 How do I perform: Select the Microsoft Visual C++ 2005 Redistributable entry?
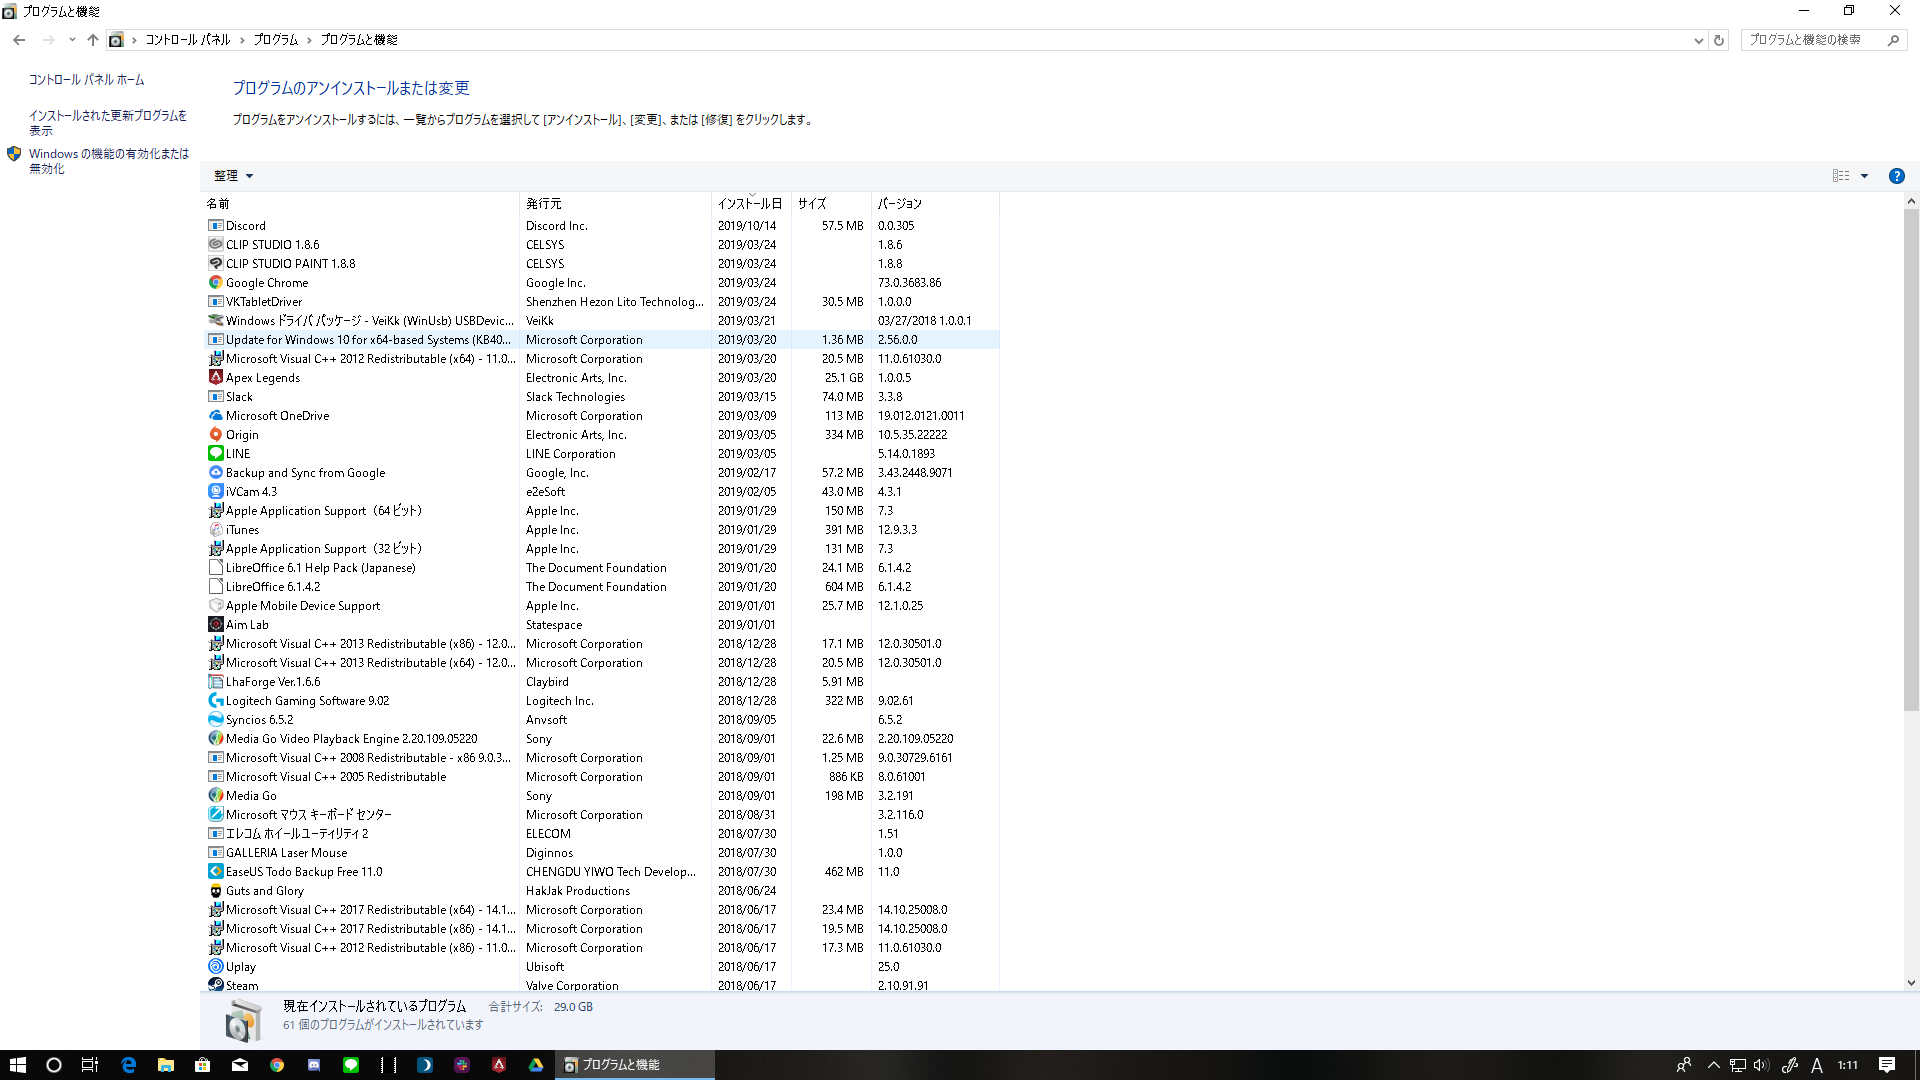click(601, 777)
